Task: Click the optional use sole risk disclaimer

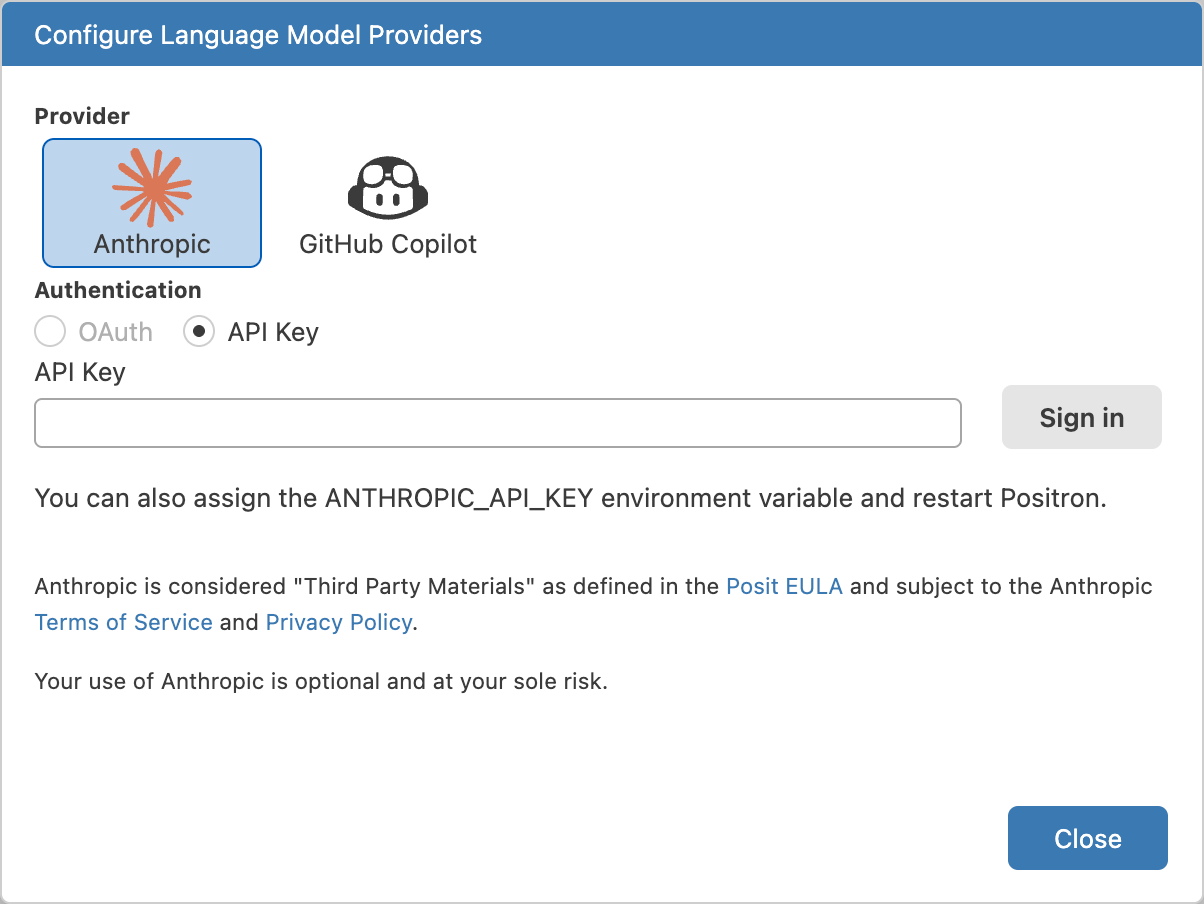Action: click(321, 682)
